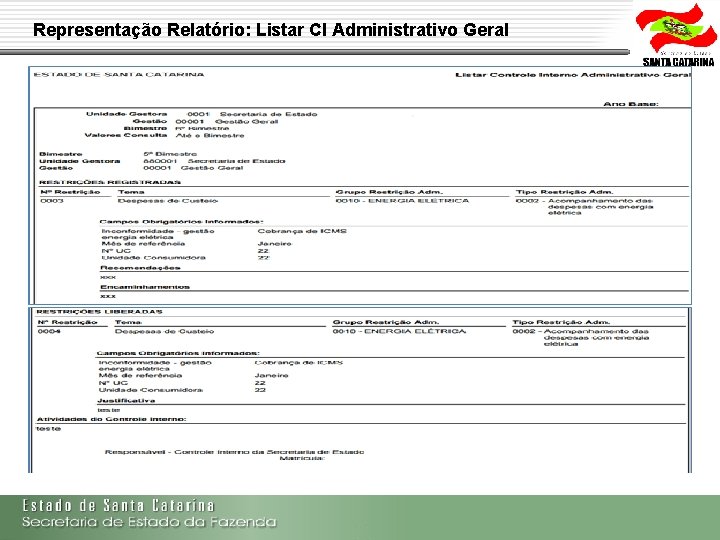The image size is (720, 540).
Task: Click the 'ESTADO DE SANTA CATARINA' report header
Action: point(119,74)
